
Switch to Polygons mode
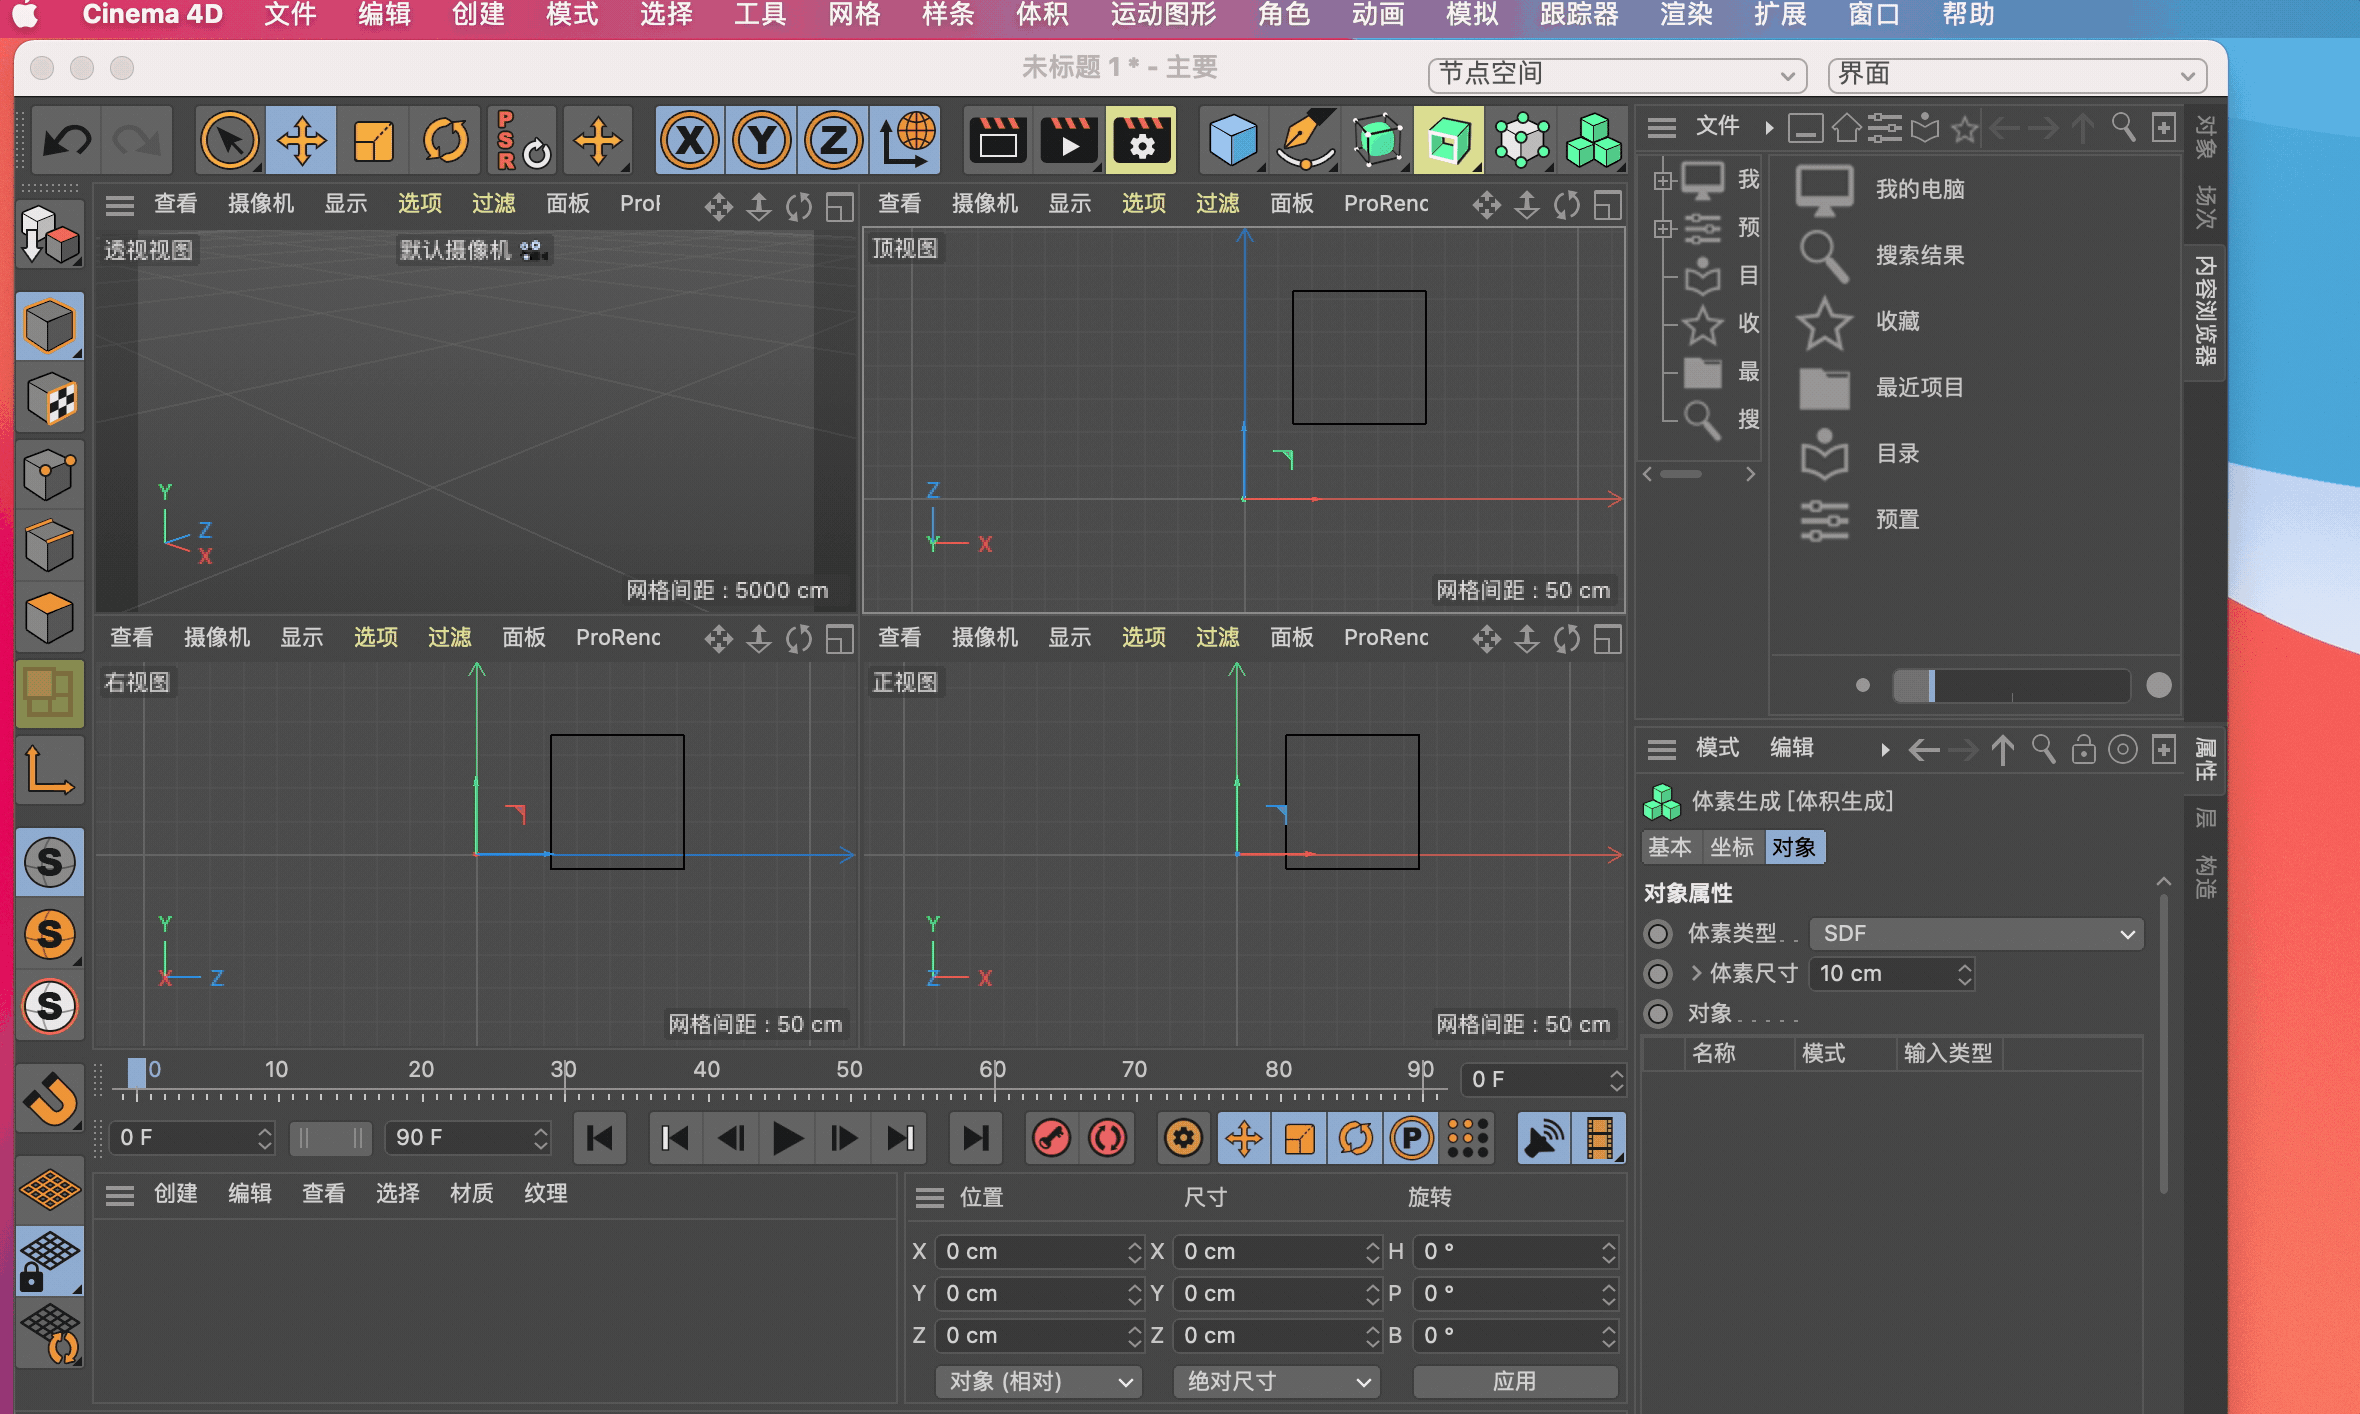(x=50, y=618)
